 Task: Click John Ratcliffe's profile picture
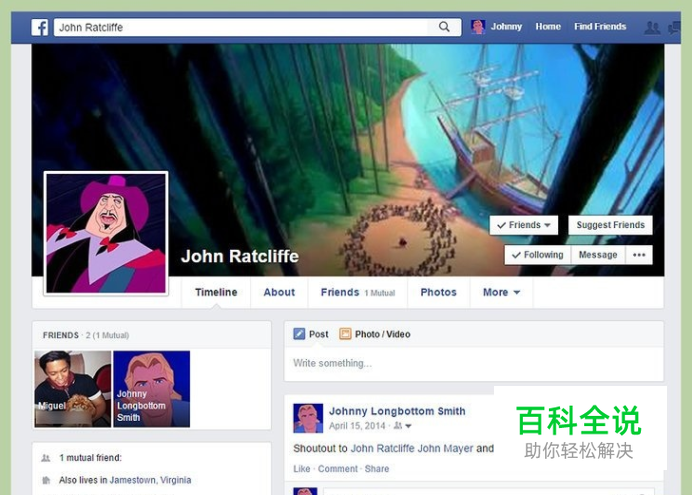(106, 233)
